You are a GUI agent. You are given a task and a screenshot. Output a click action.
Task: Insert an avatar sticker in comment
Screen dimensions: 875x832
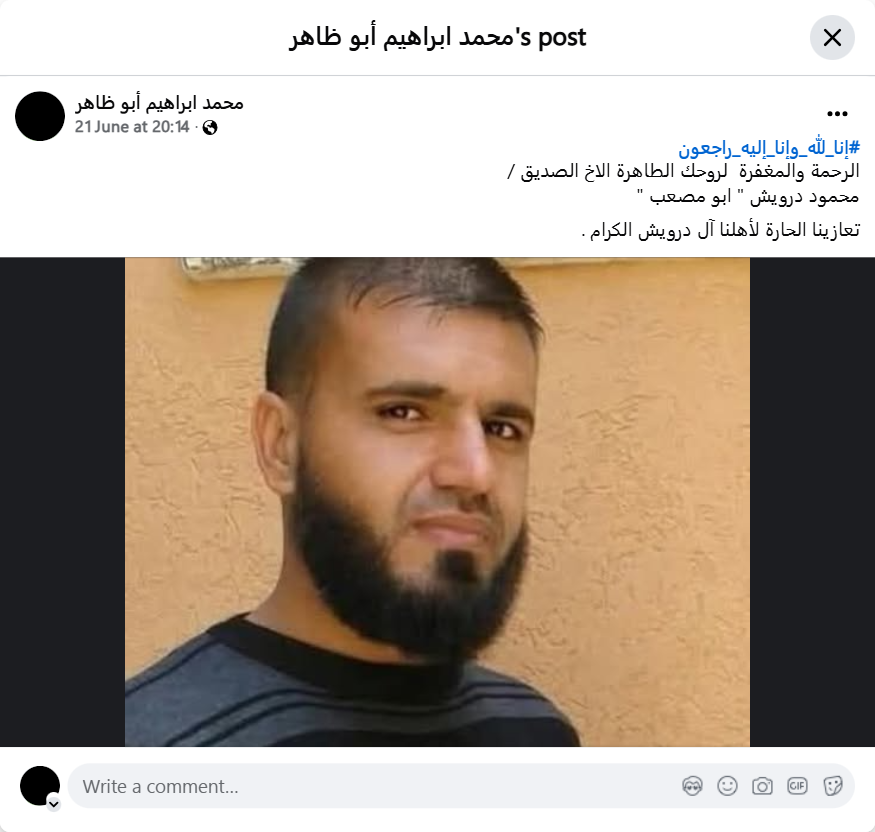click(692, 786)
